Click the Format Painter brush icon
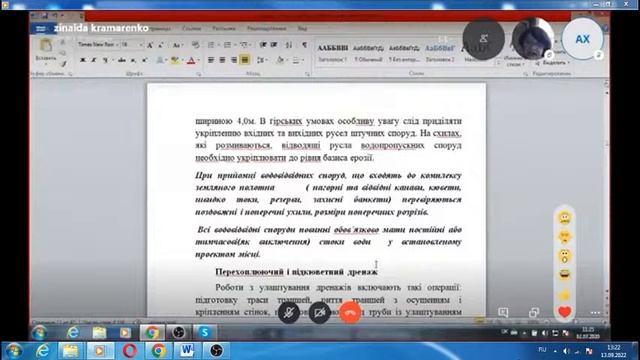The width and height of the screenshot is (640, 360). (x=63, y=64)
